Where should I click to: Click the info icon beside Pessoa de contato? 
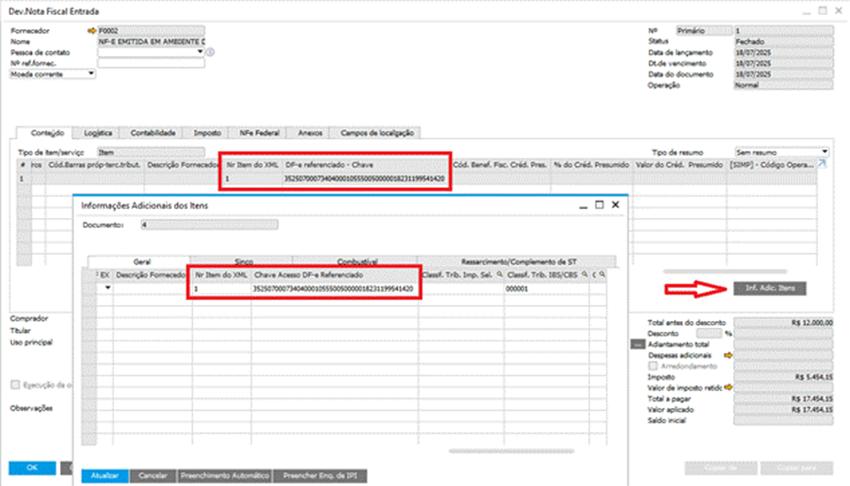click(212, 52)
